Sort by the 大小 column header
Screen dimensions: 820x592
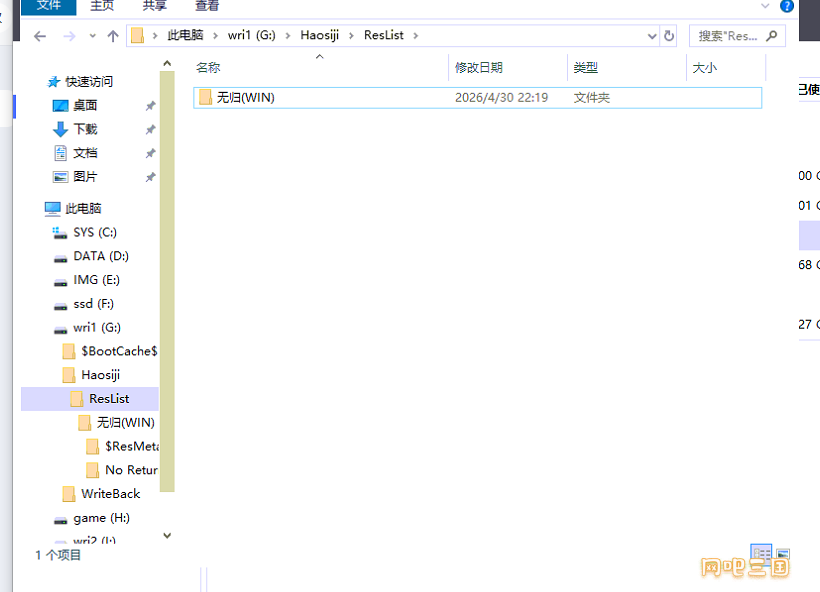tap(704, 67)
